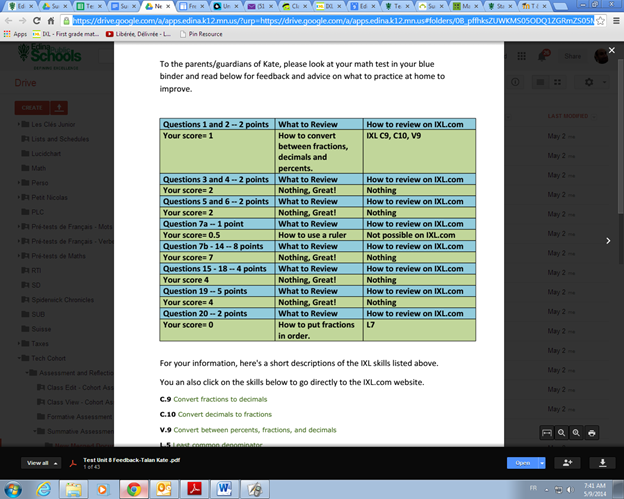Switch to the Mi browser tab
This screenshot has height=499, width=624.
[466, 6]
